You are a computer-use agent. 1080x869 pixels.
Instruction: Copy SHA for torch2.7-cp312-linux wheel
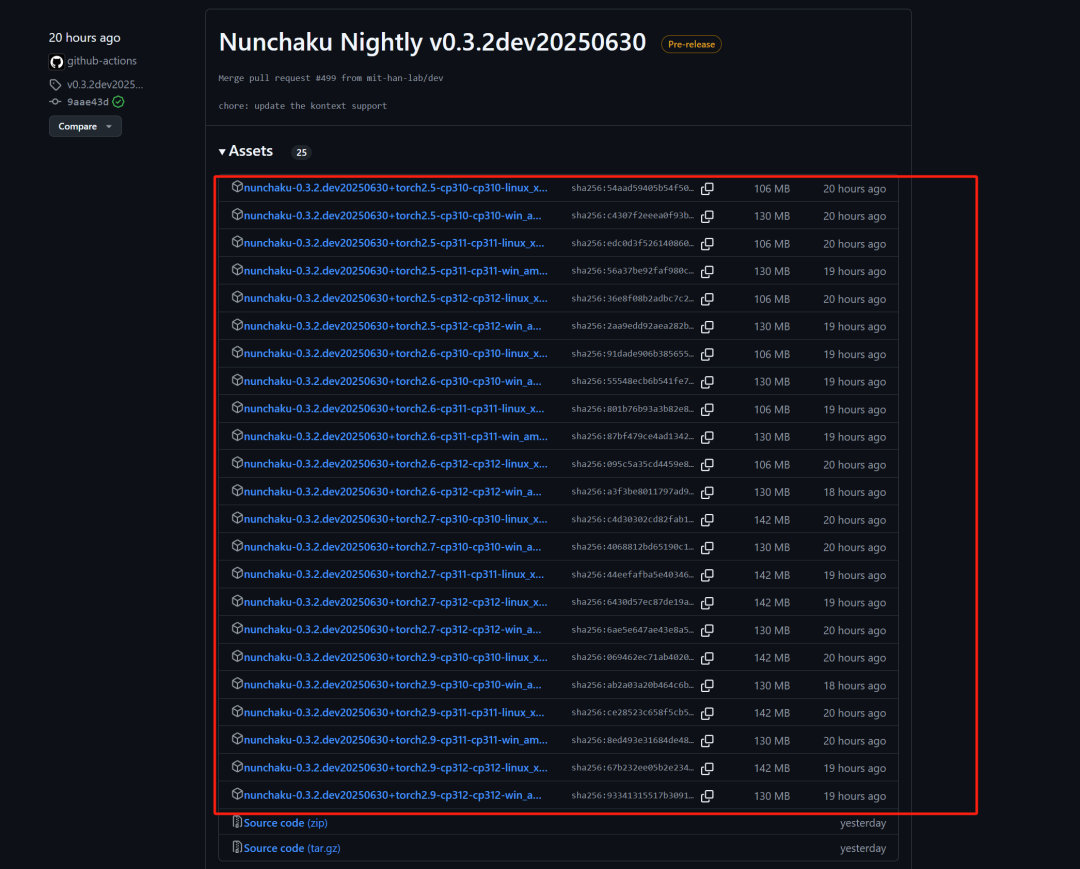coord(707,603)
